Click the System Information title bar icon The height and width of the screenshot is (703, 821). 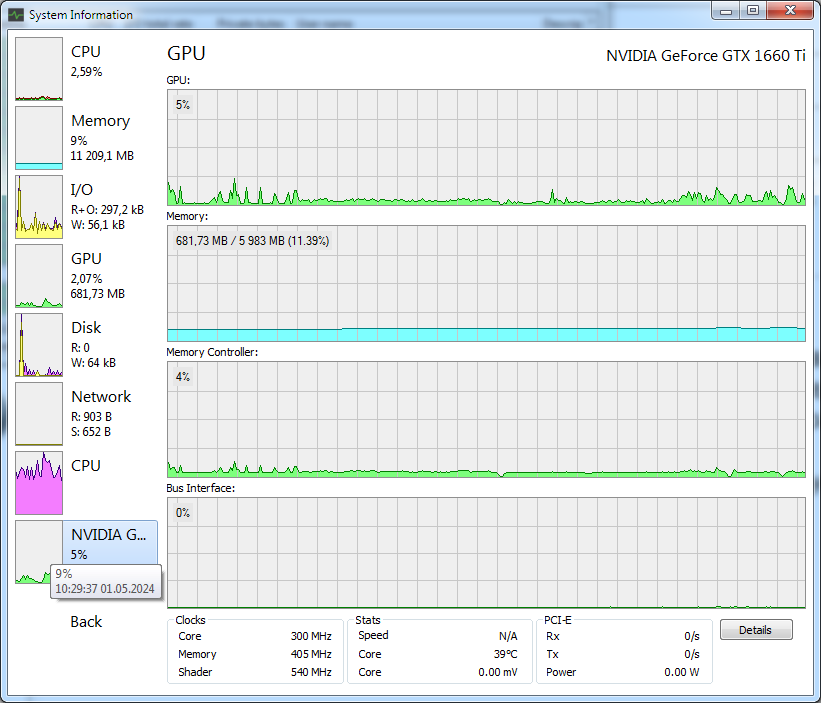click(16, 15)
